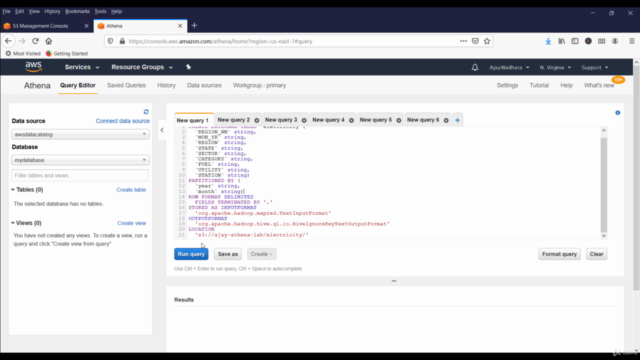Open the Firefox library icon
Image resolution: width=640 pixels, height=360 pixels.
[562, 41]
